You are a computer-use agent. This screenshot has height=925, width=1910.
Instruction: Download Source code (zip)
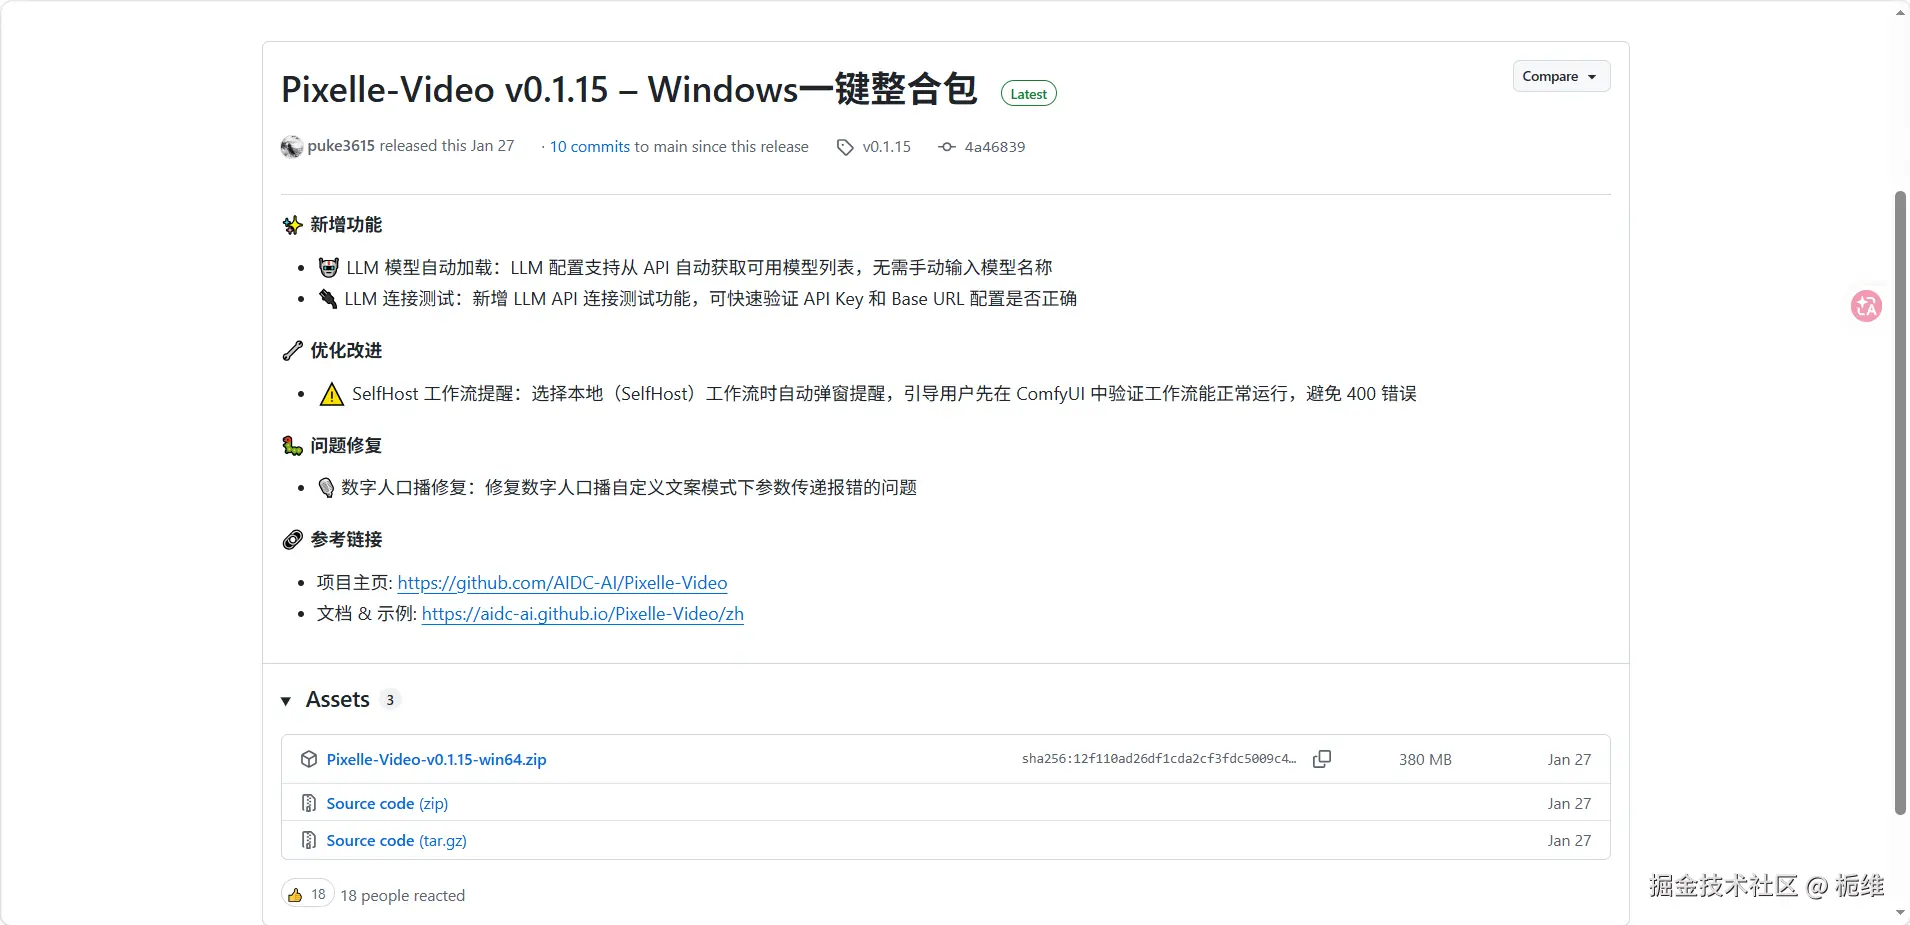pos(387,804)
